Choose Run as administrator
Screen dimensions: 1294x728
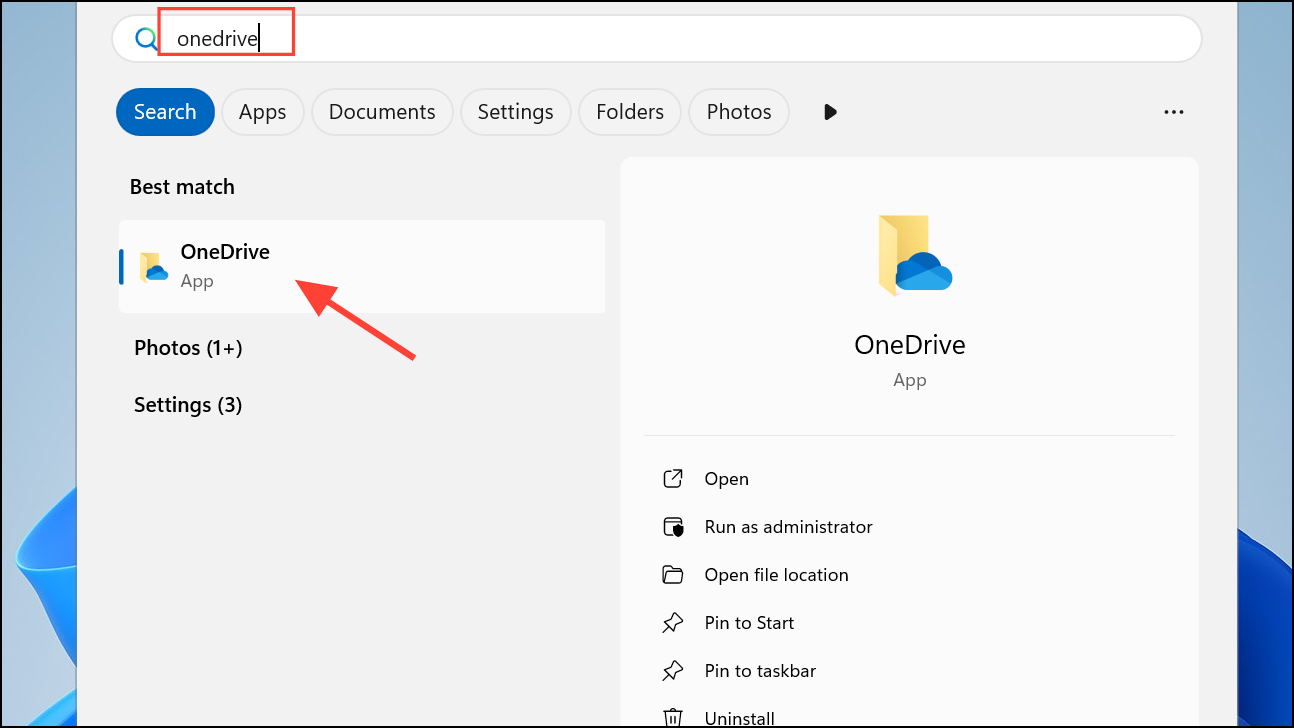pyautogui.click(x=788, y=527)
